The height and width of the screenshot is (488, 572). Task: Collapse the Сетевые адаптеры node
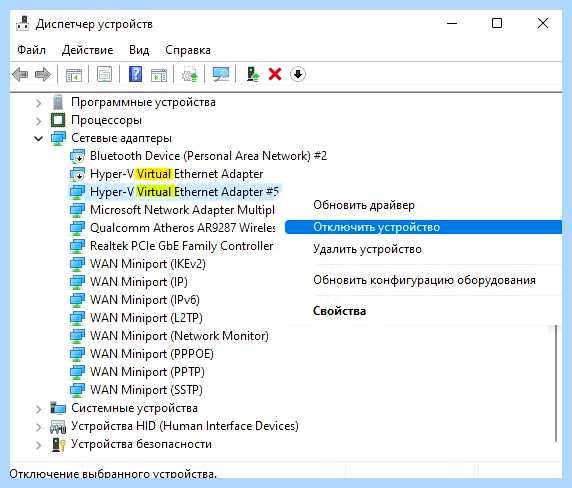pyautogui.click(x=38, y=139)
